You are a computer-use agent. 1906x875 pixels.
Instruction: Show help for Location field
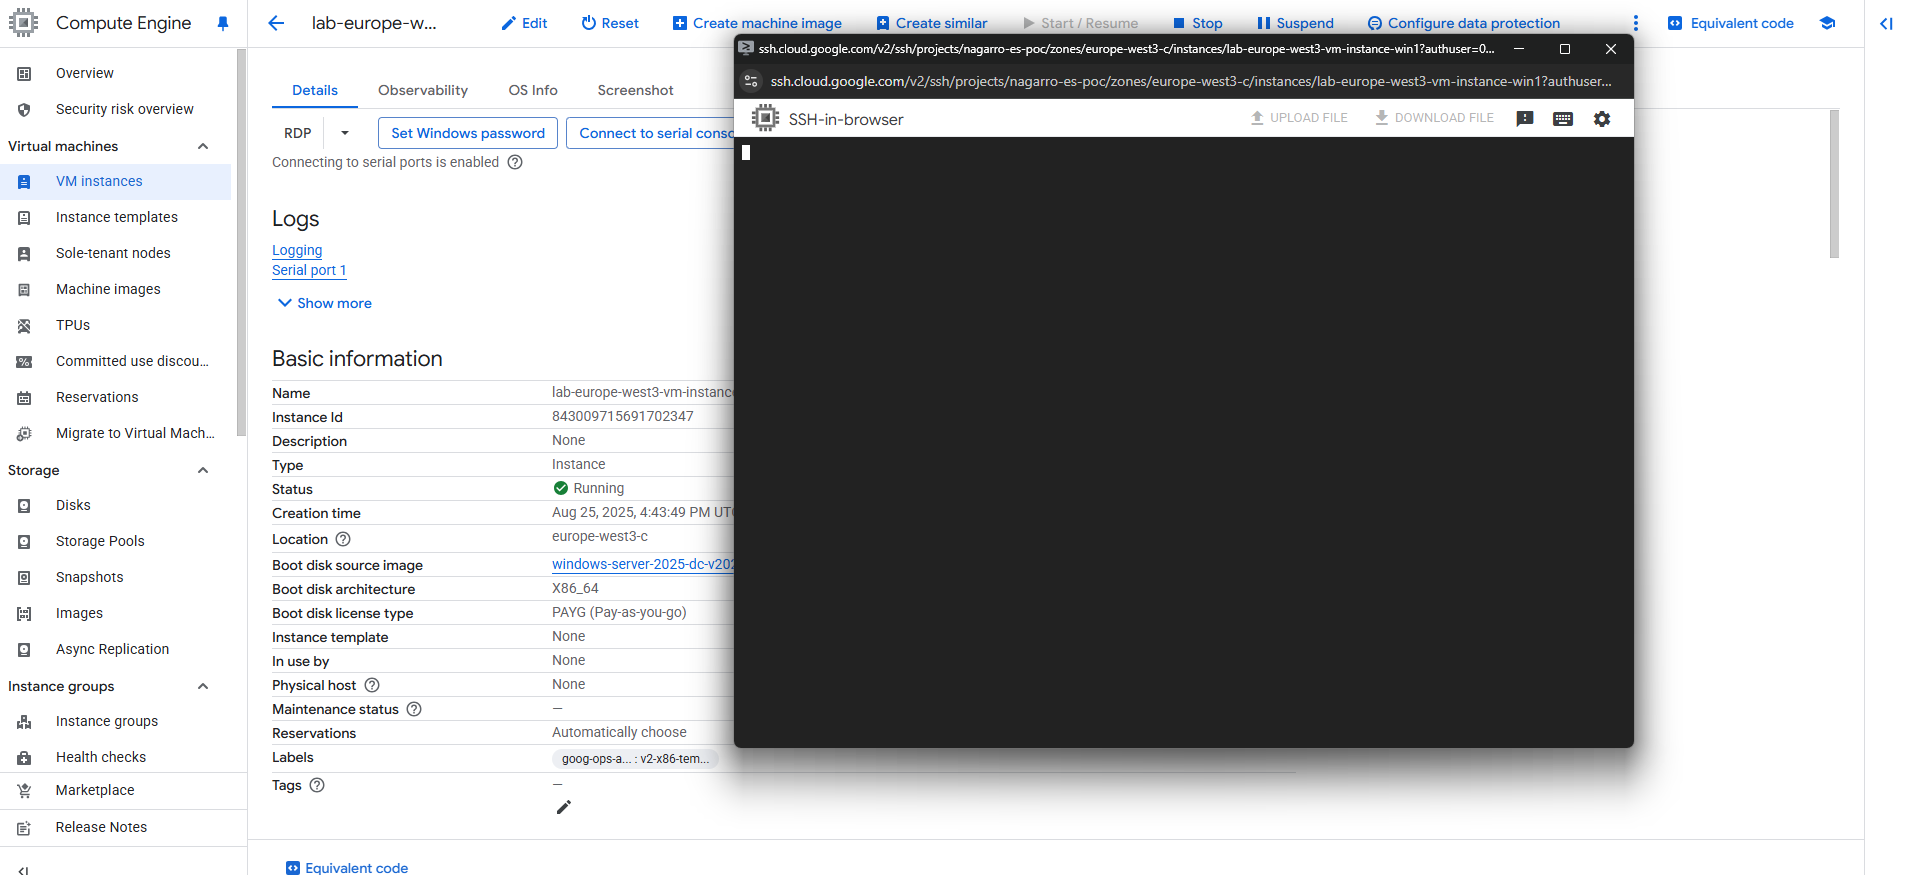click(x=343, y=539)
